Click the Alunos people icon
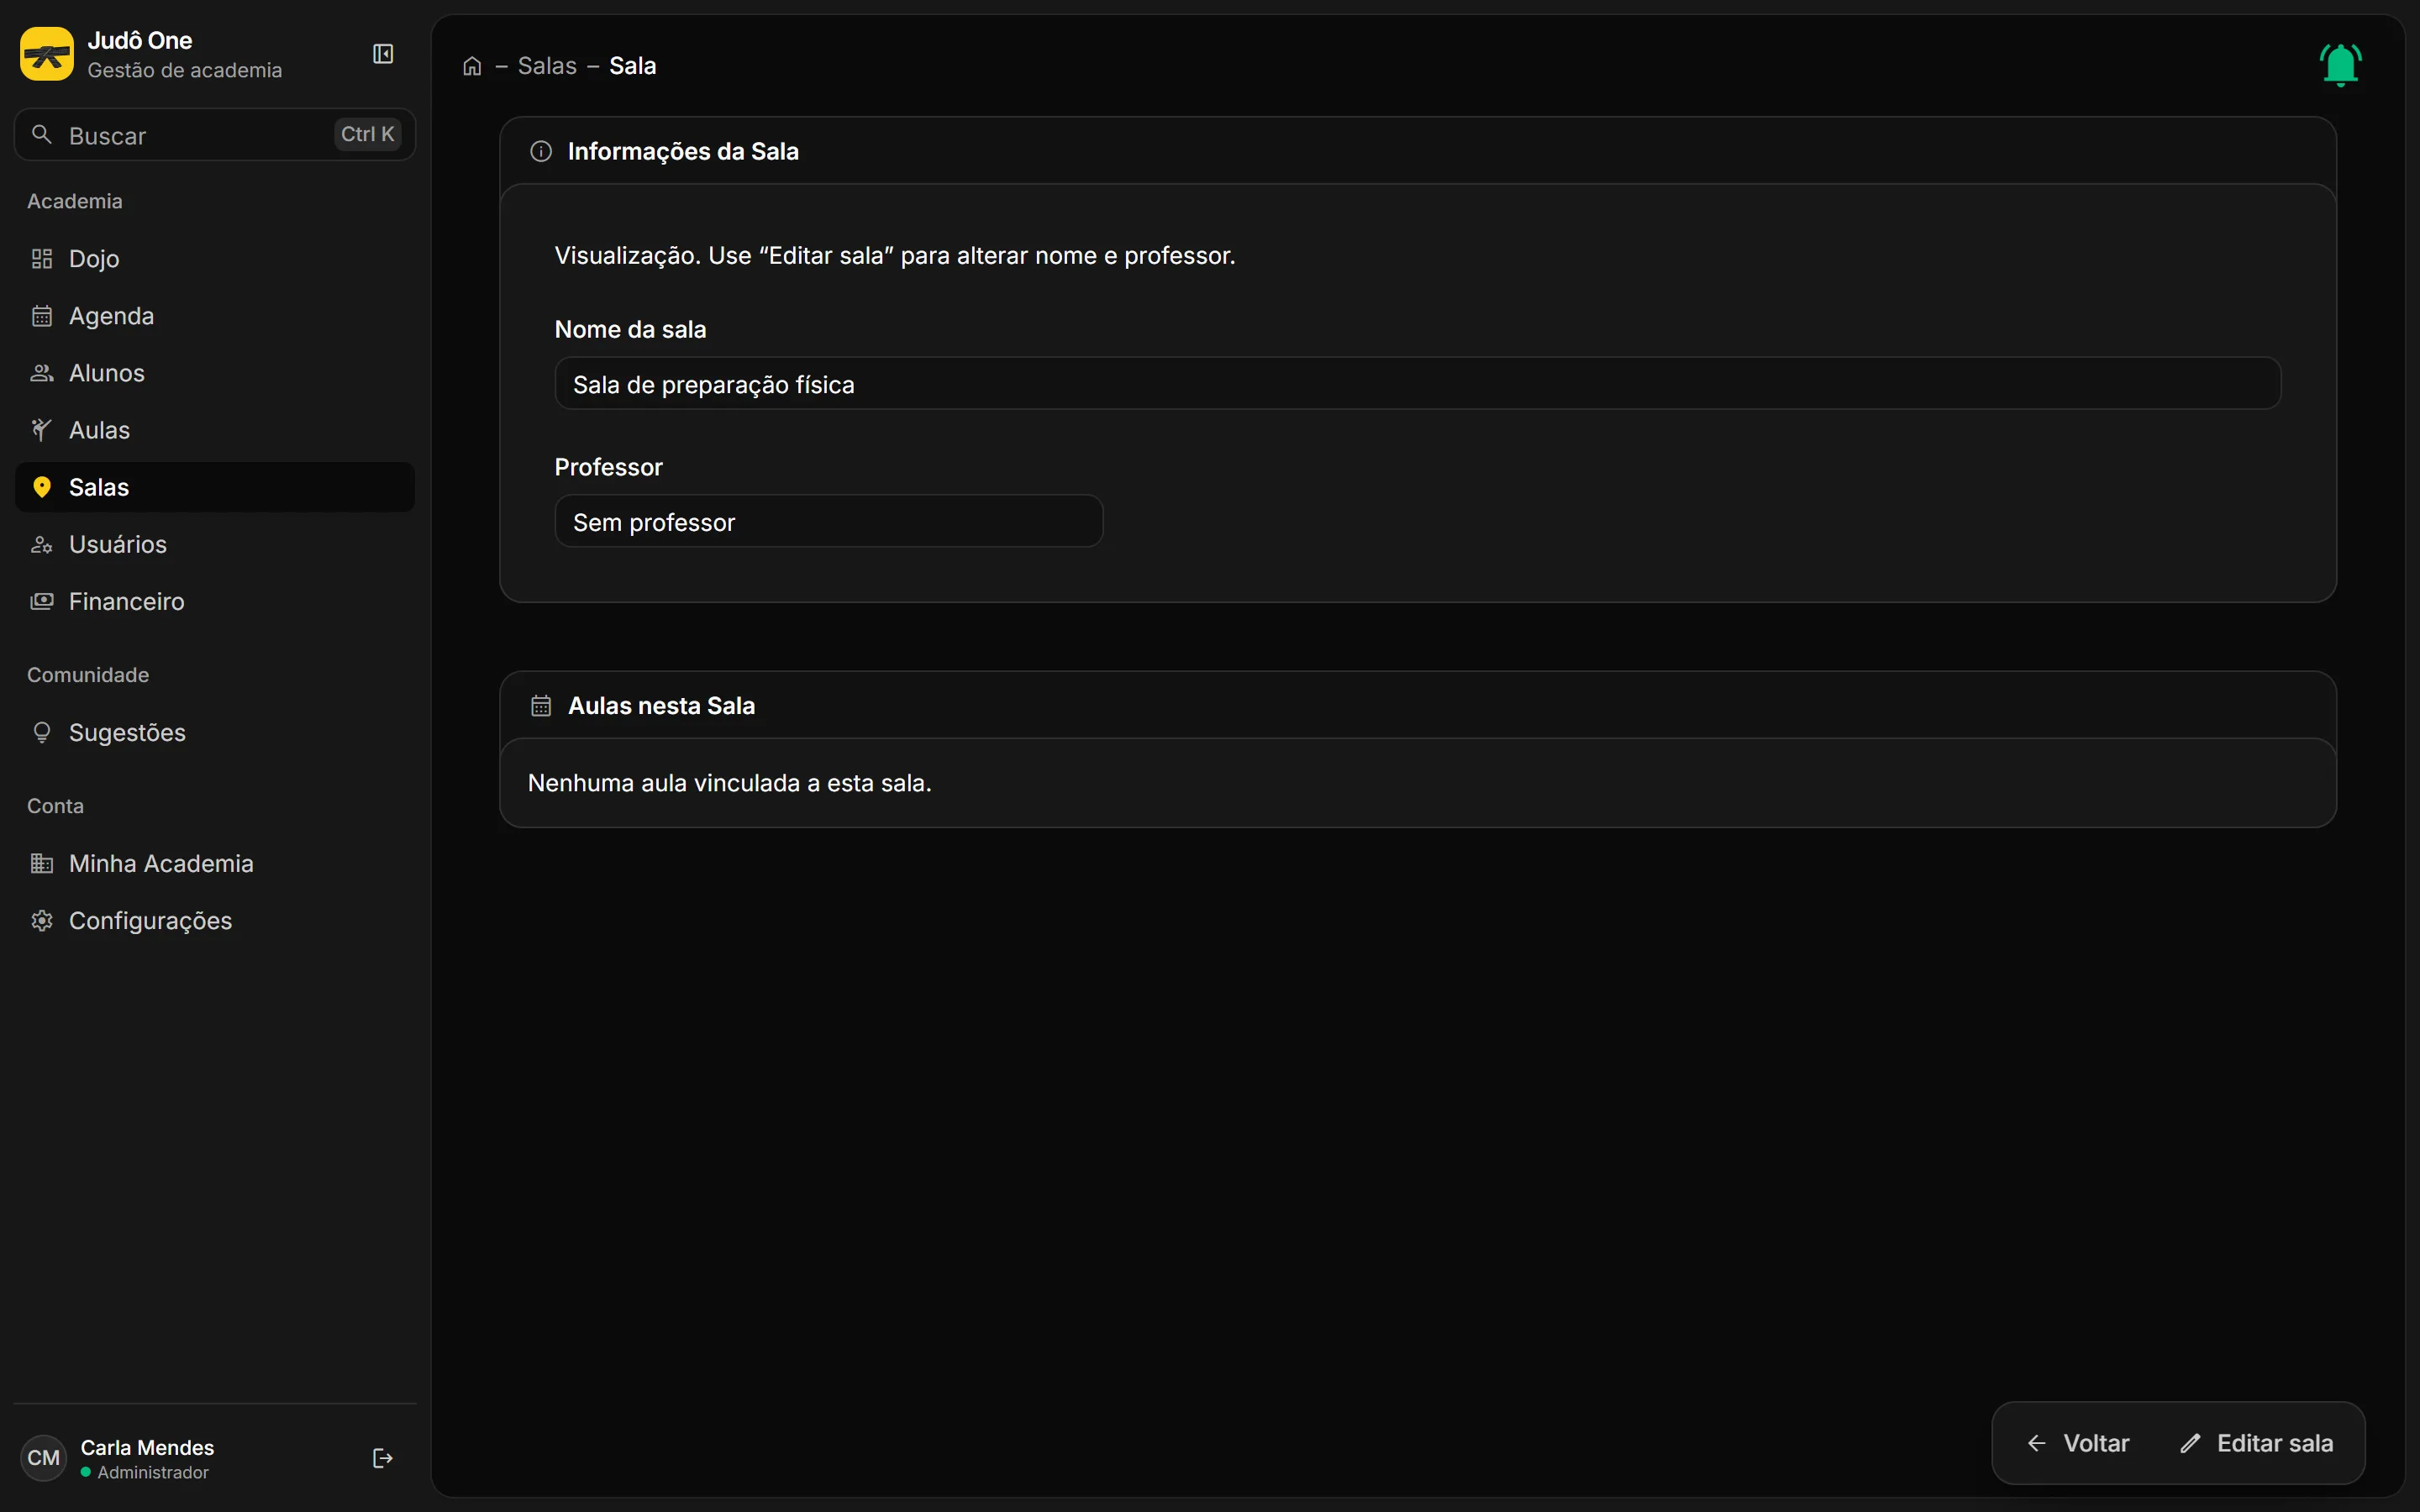 click(42, 373)
